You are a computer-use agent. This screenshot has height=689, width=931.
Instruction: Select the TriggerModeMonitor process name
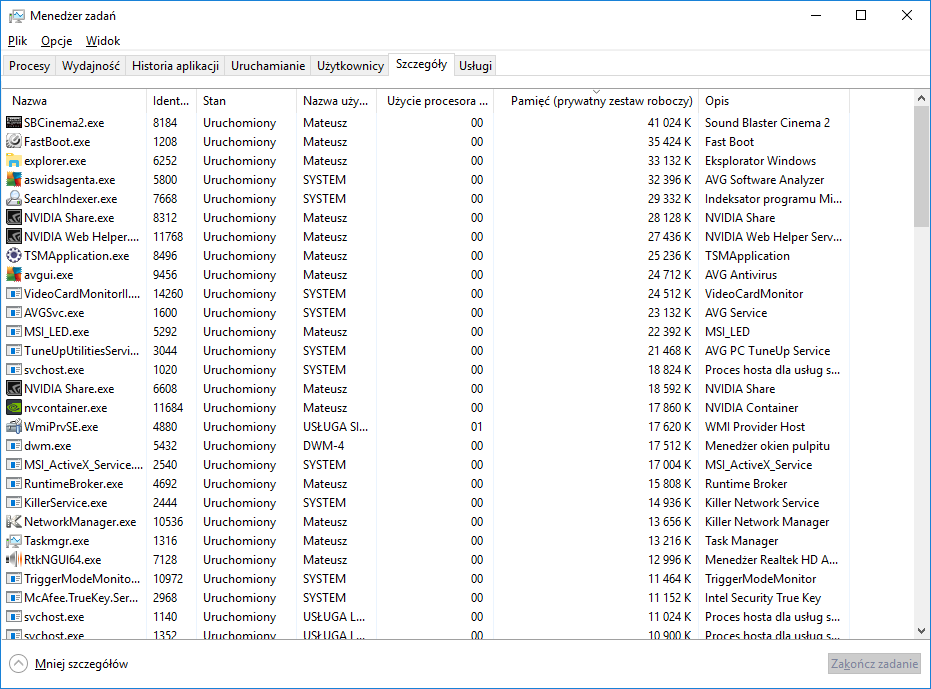(82, 579)
